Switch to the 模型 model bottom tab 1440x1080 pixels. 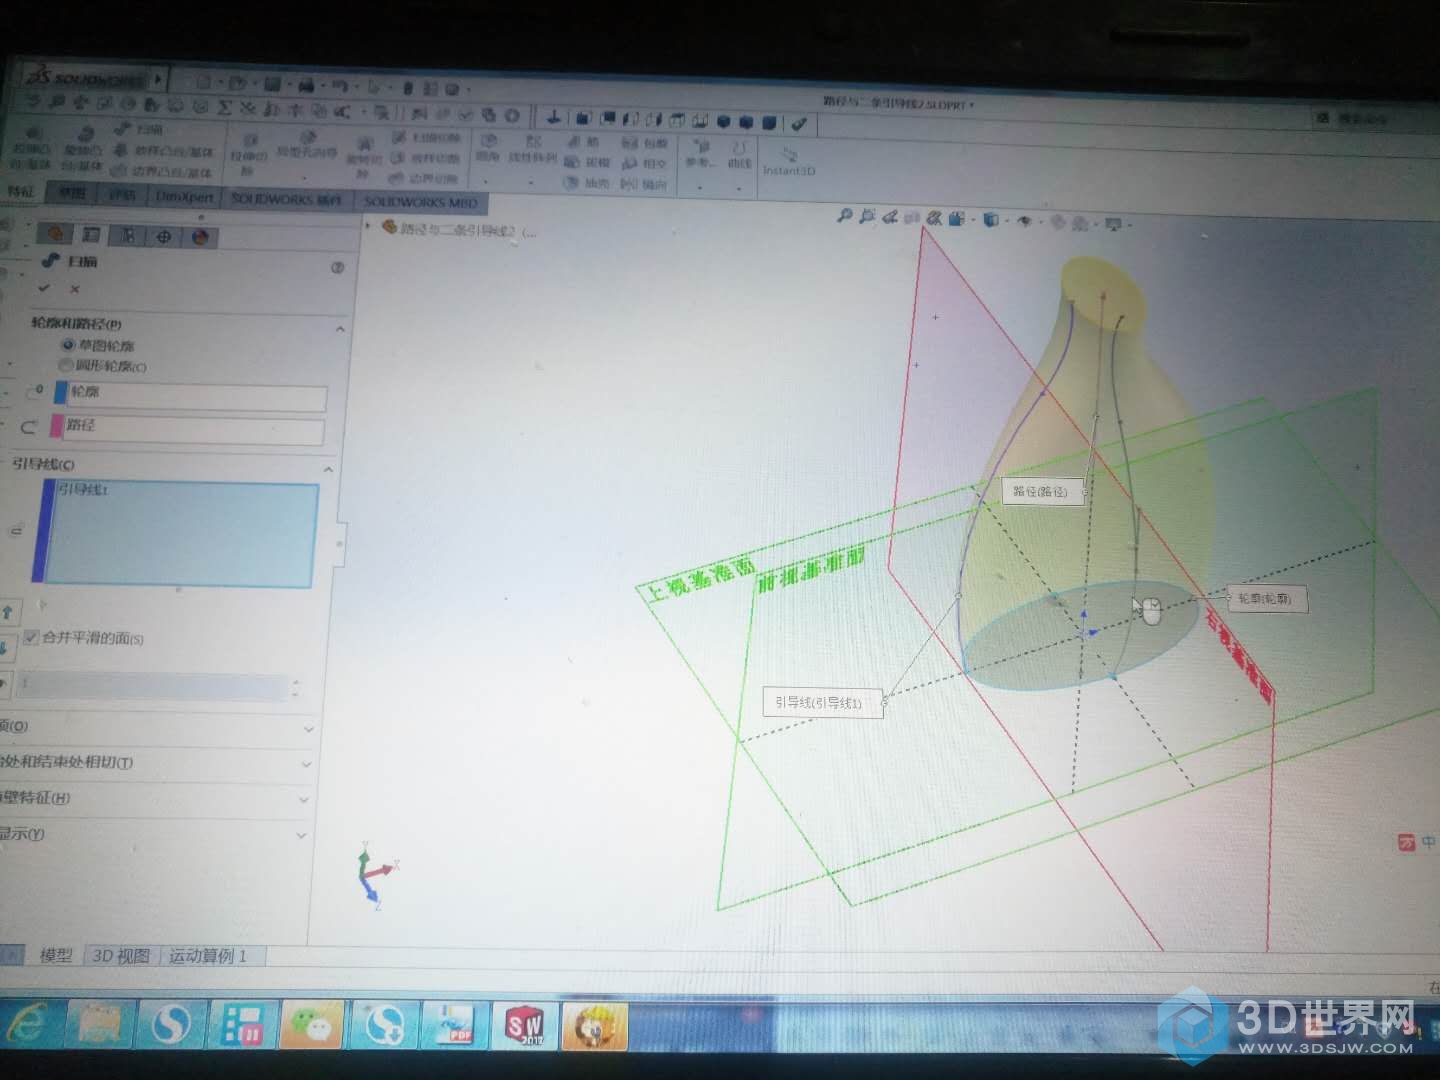click(x=56, y=955)
